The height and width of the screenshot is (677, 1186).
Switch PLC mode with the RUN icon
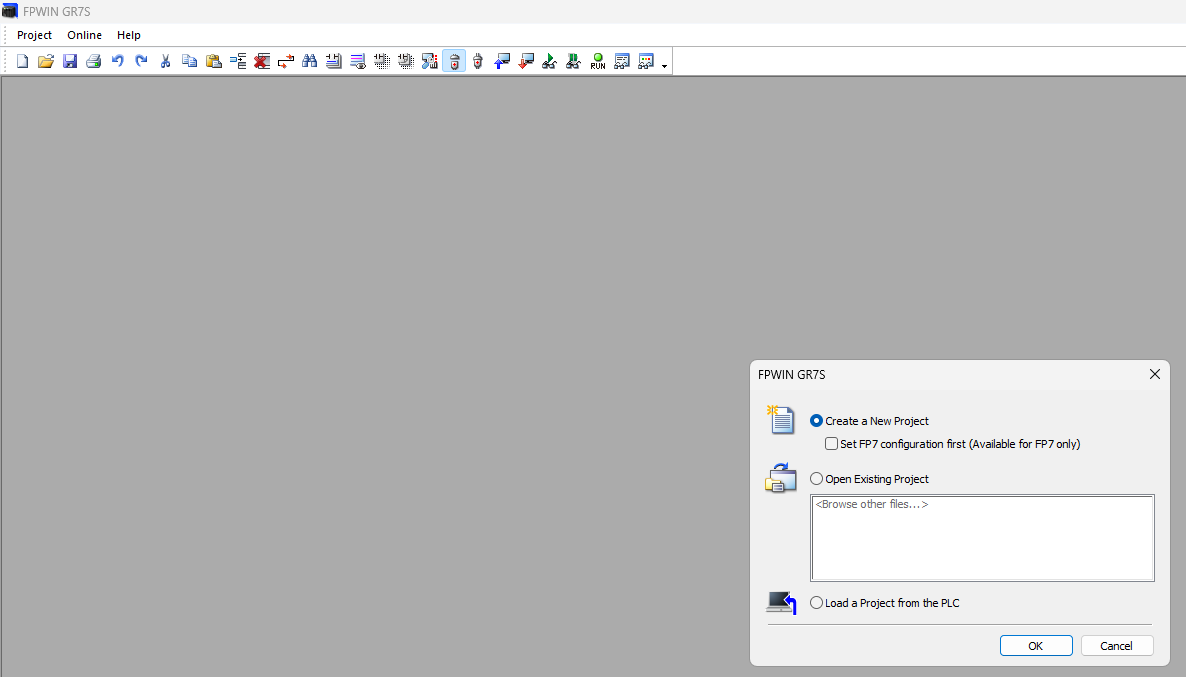click(x=598, y=61)
